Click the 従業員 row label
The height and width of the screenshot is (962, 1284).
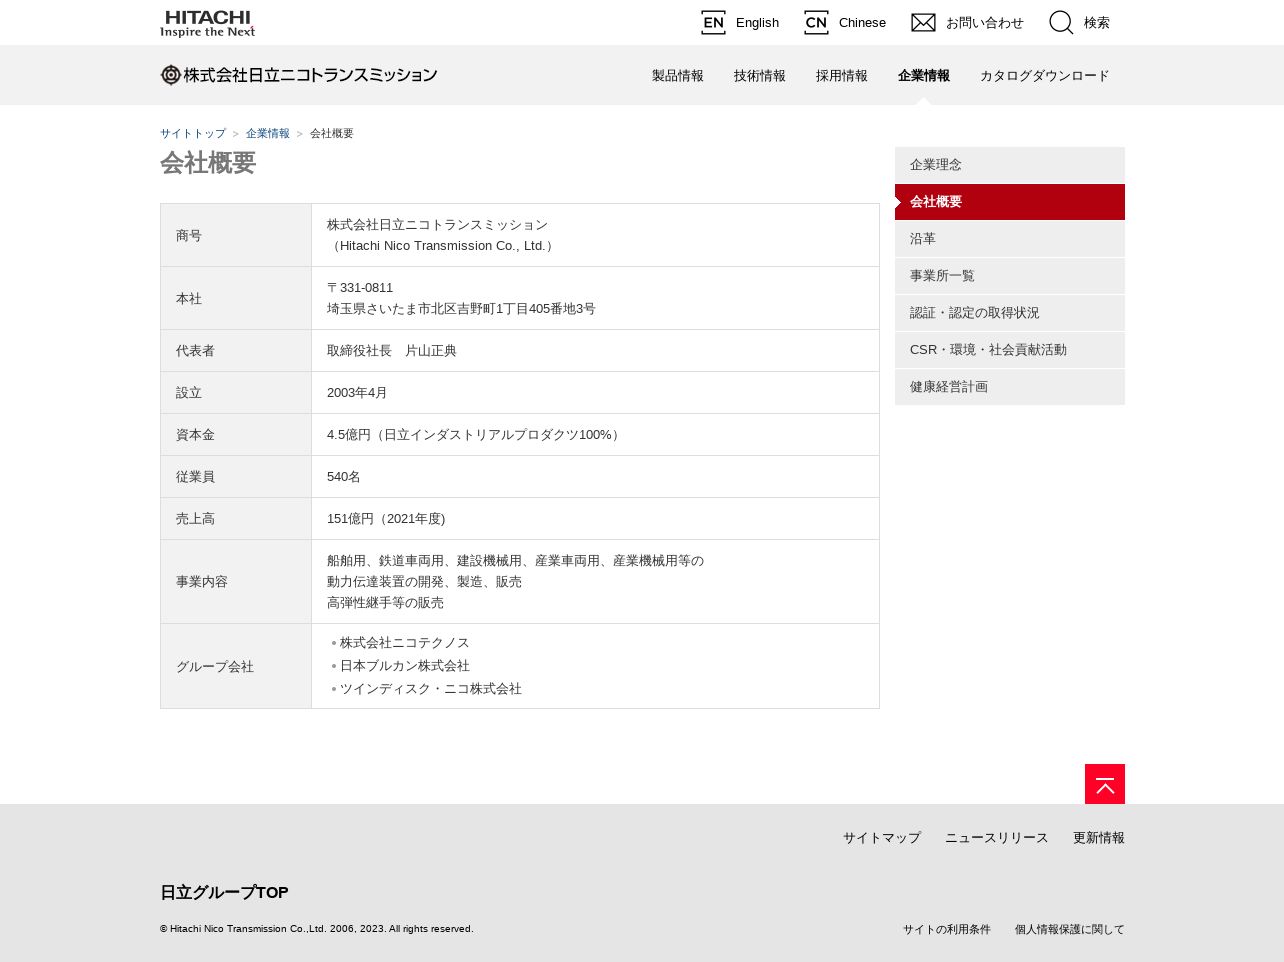tap(195, 477)
